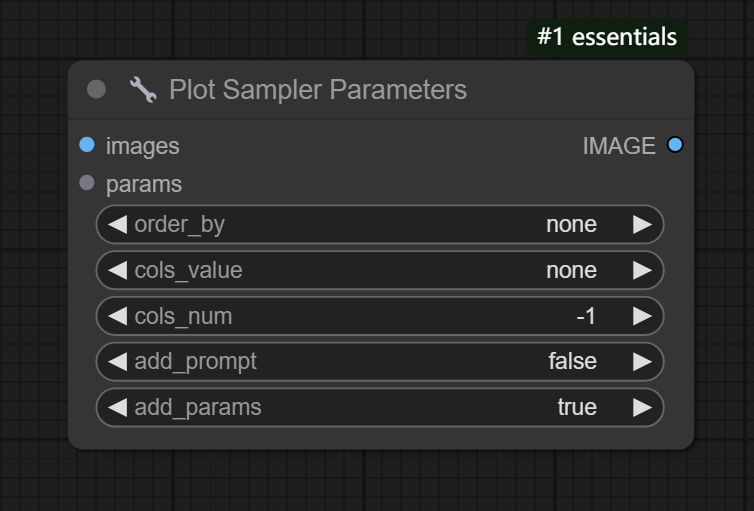Click left arrow of add_prompt
This screenshot has width=754, height=511.
click(118, 361)
